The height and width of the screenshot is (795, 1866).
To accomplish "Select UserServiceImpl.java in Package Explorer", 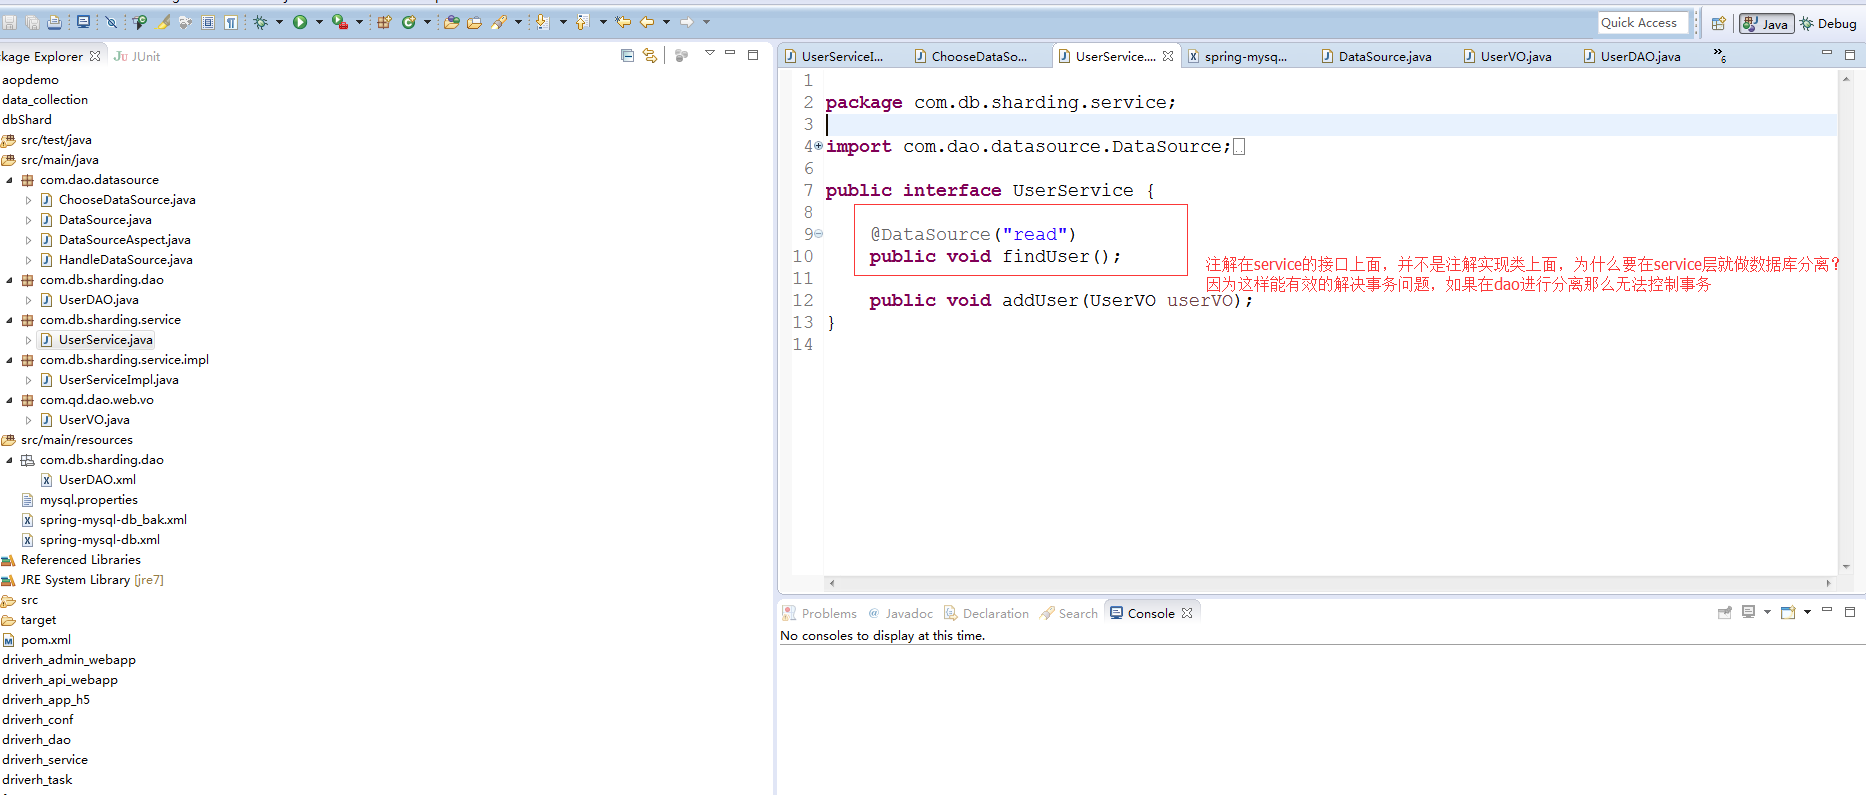I will 118,380.
